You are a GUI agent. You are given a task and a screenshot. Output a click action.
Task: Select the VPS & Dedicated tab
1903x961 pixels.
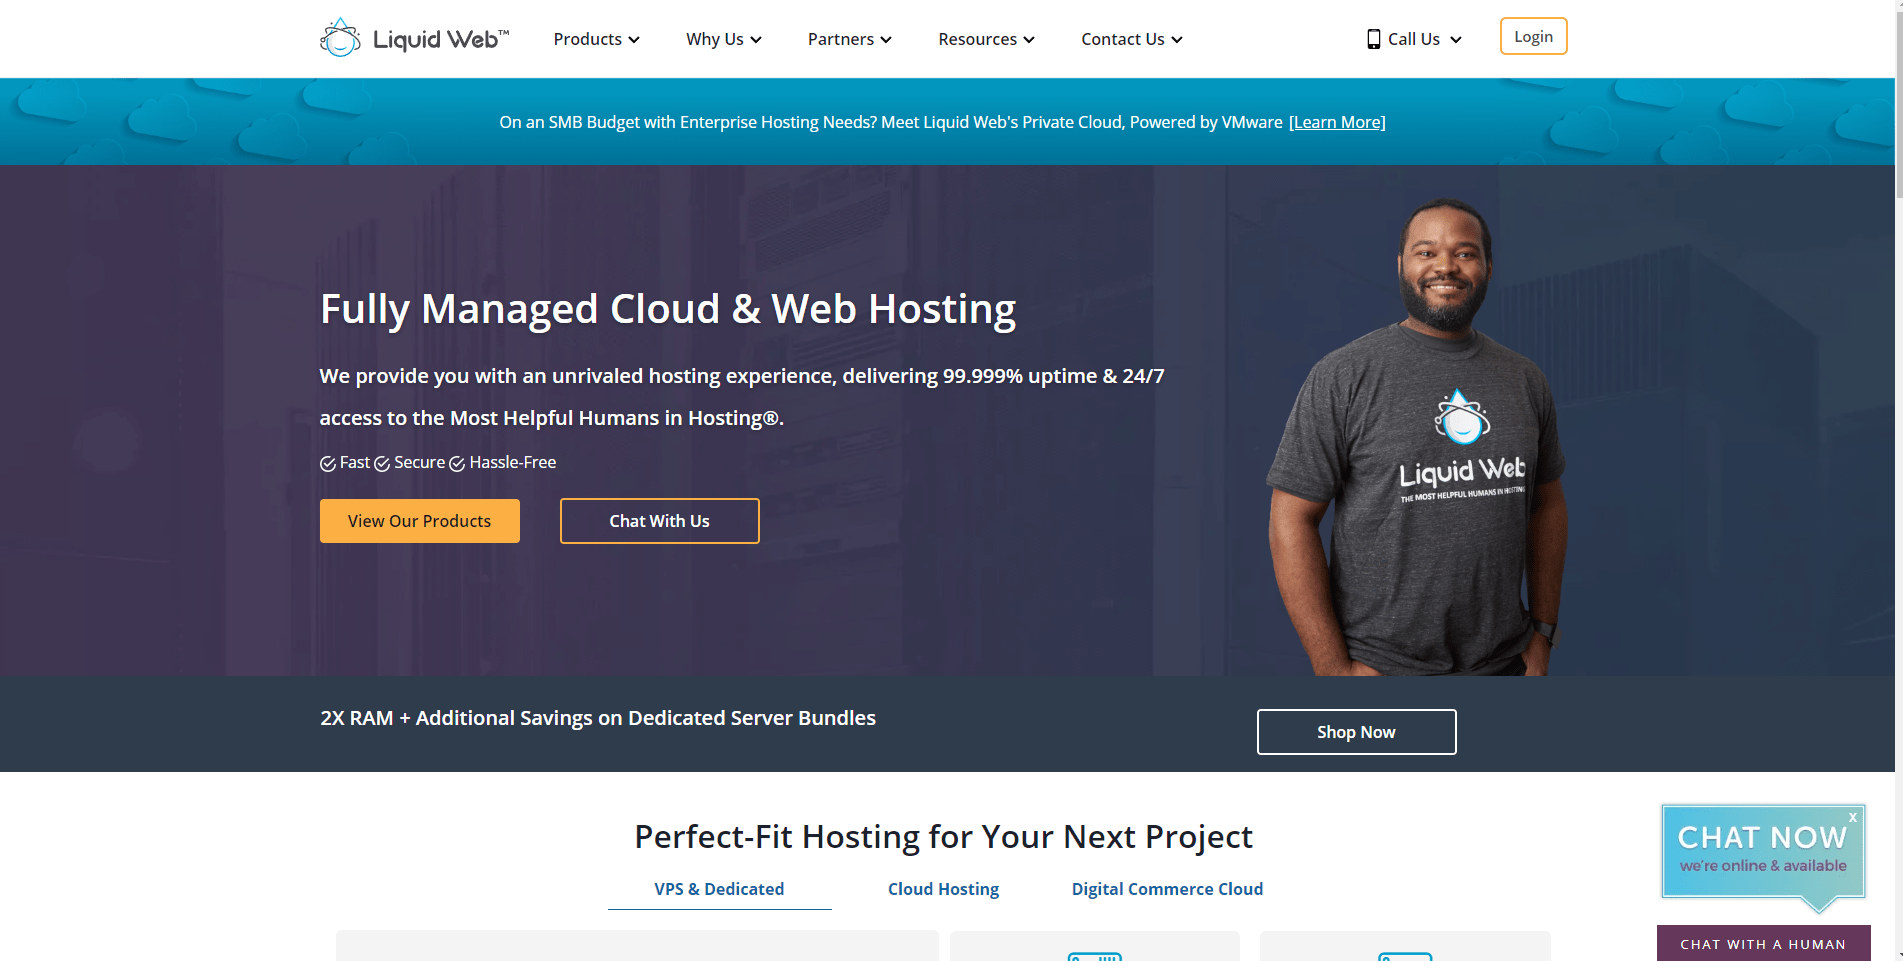[719, 889]
